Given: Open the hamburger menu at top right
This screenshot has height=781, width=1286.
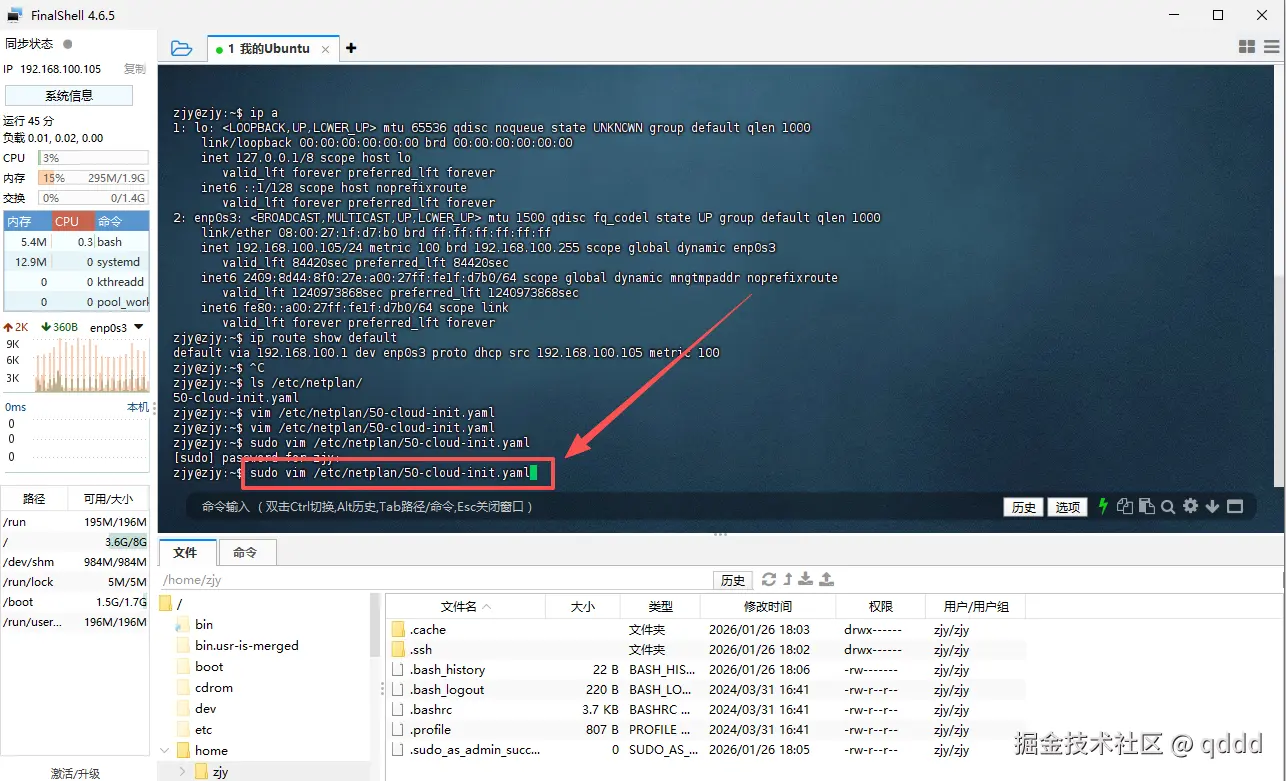Looking at the screenshot, I should [x=1272, y=47].
